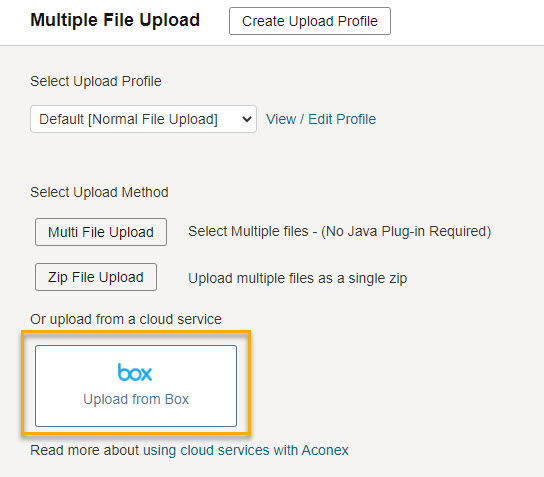544x477 pixels.
Task: Open the View / Edit Profile link
Action: point(321,119)
